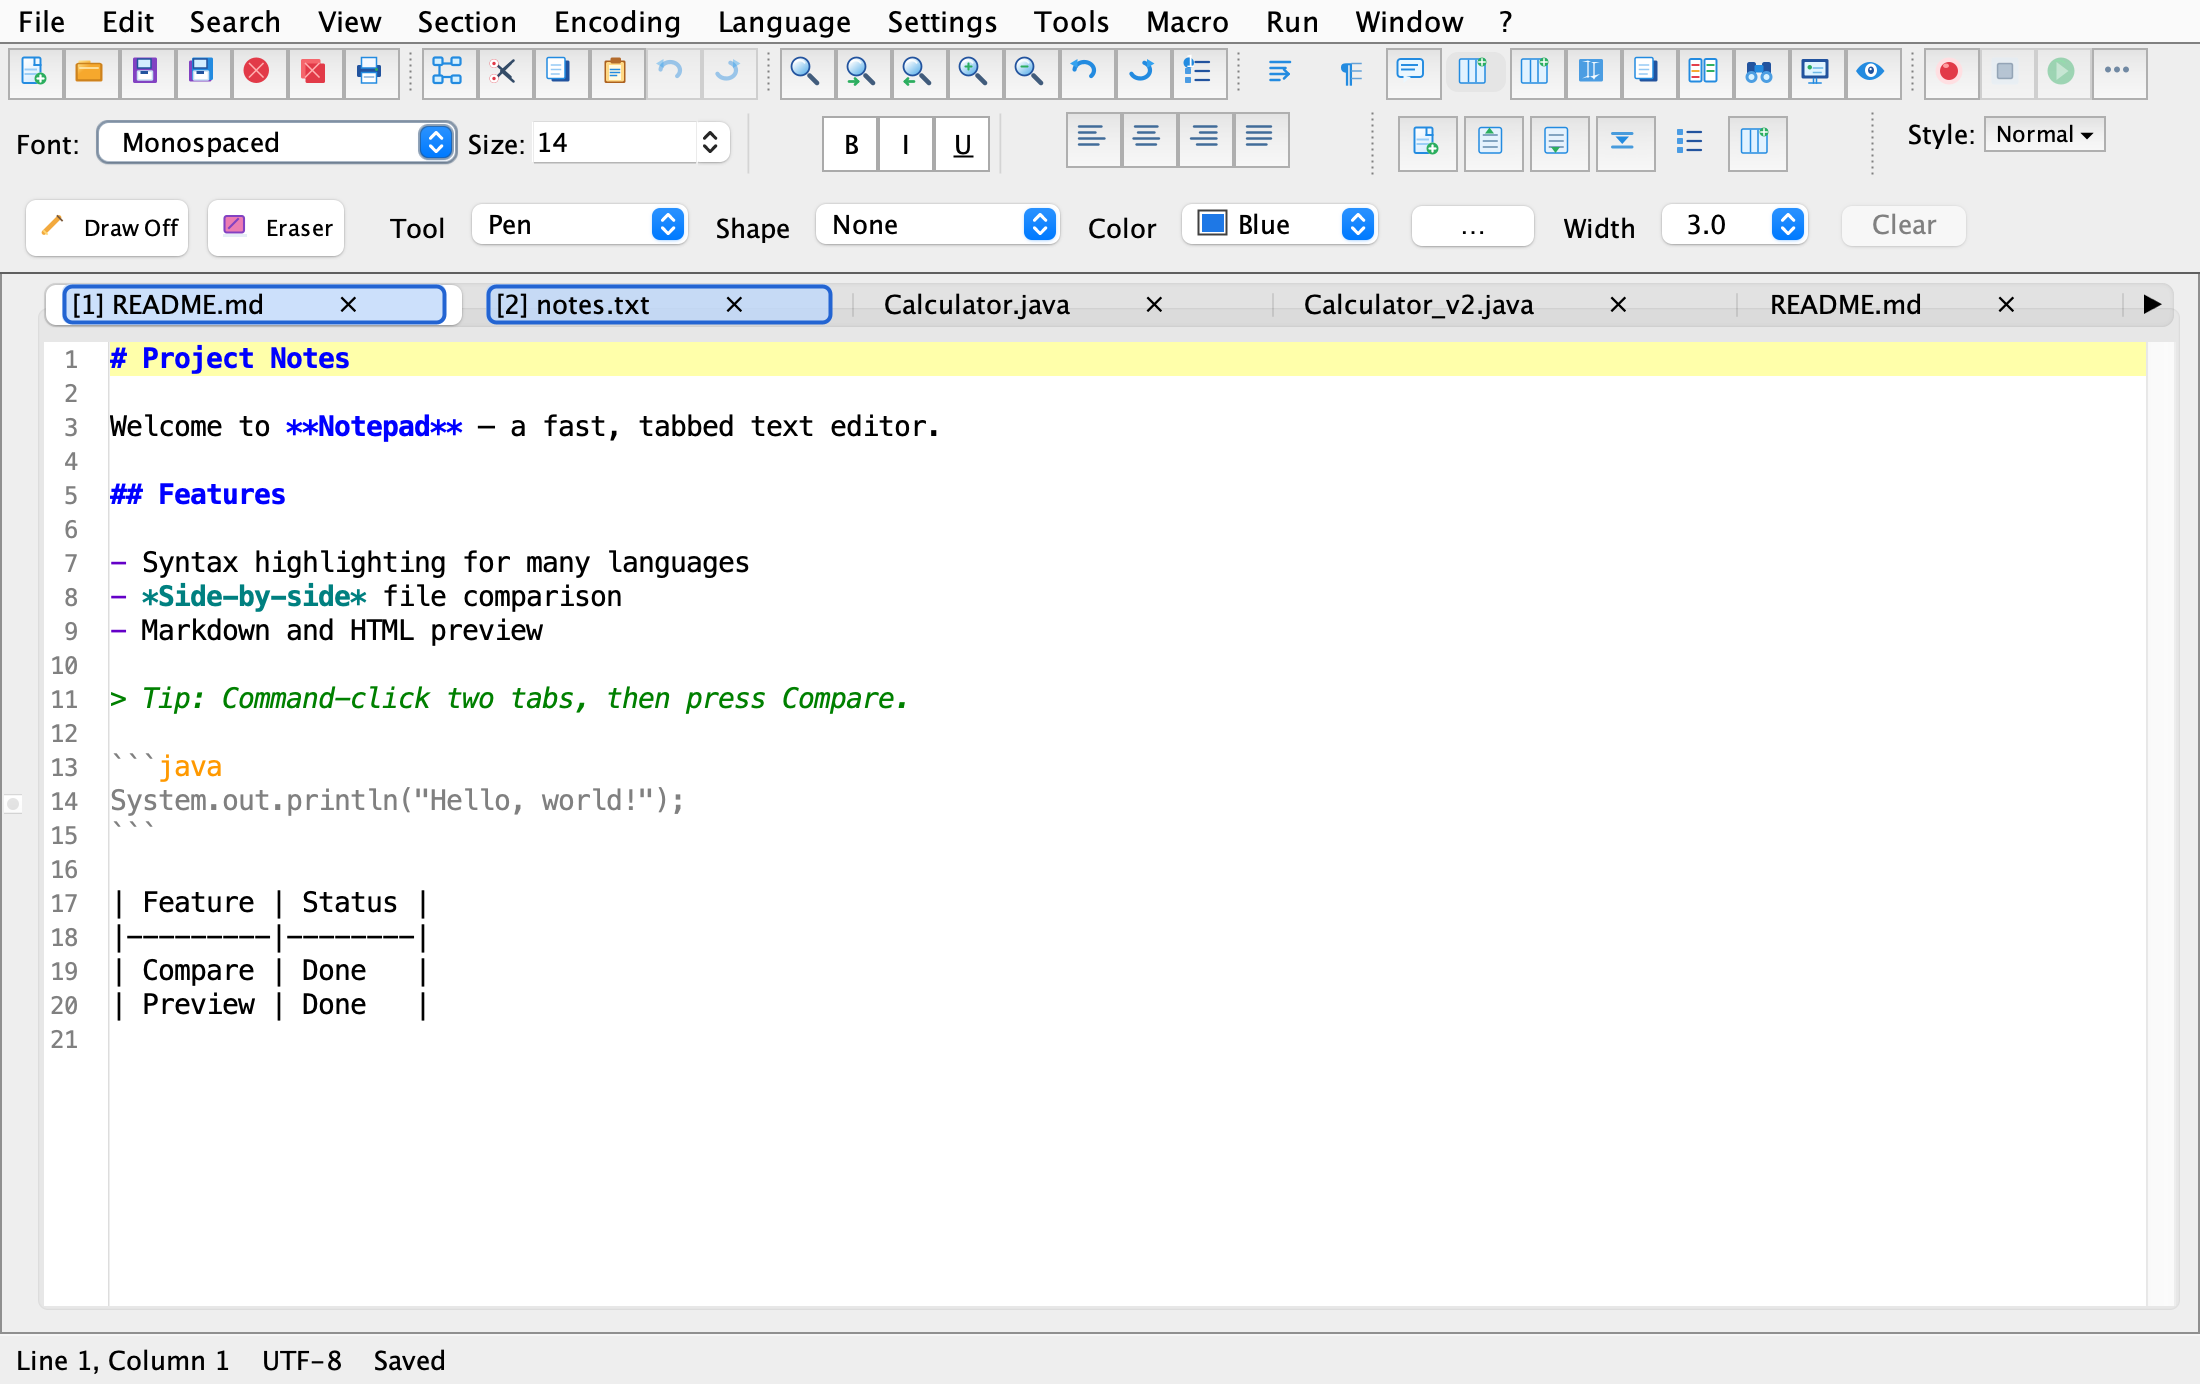Viewport: 2200px width, 1384px height.
Task: Click the red square close-all icon
Action: coord(314,72)
